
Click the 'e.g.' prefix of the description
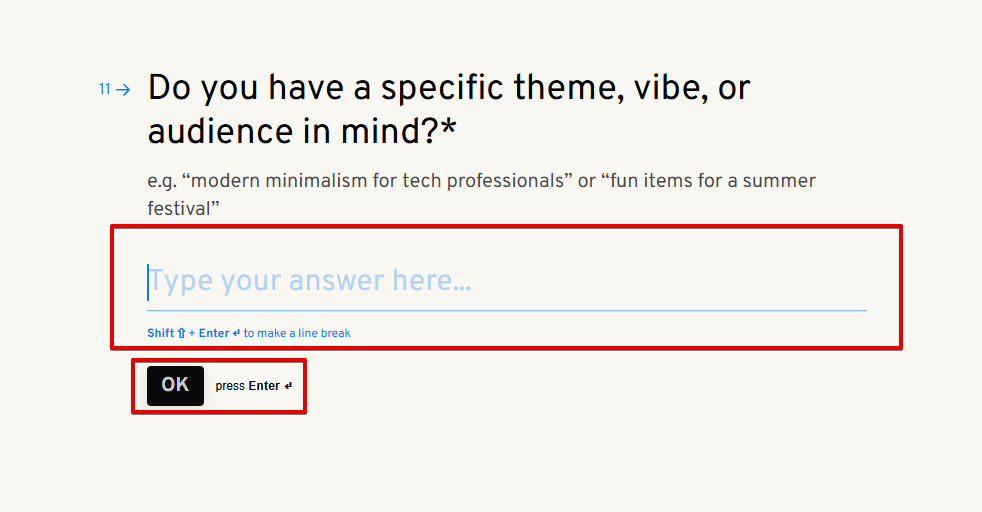pyautogui.click(x=161, y=182)
